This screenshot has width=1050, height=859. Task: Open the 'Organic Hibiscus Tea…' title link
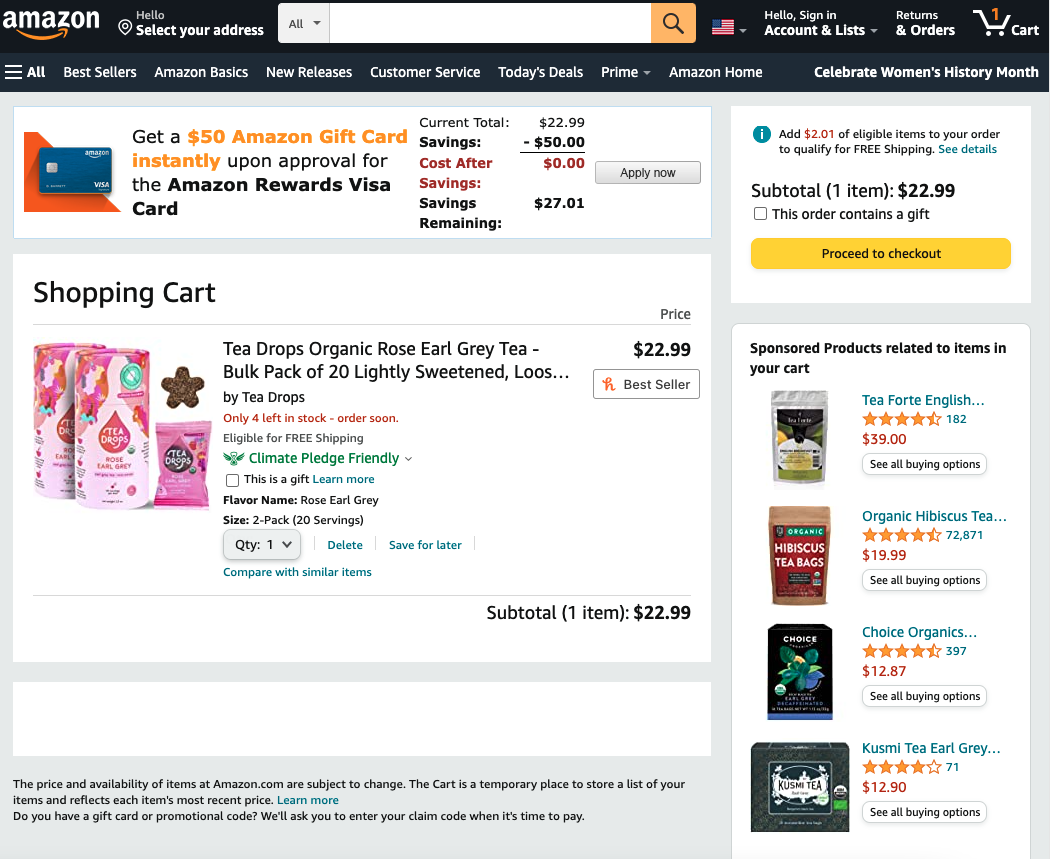934,516
